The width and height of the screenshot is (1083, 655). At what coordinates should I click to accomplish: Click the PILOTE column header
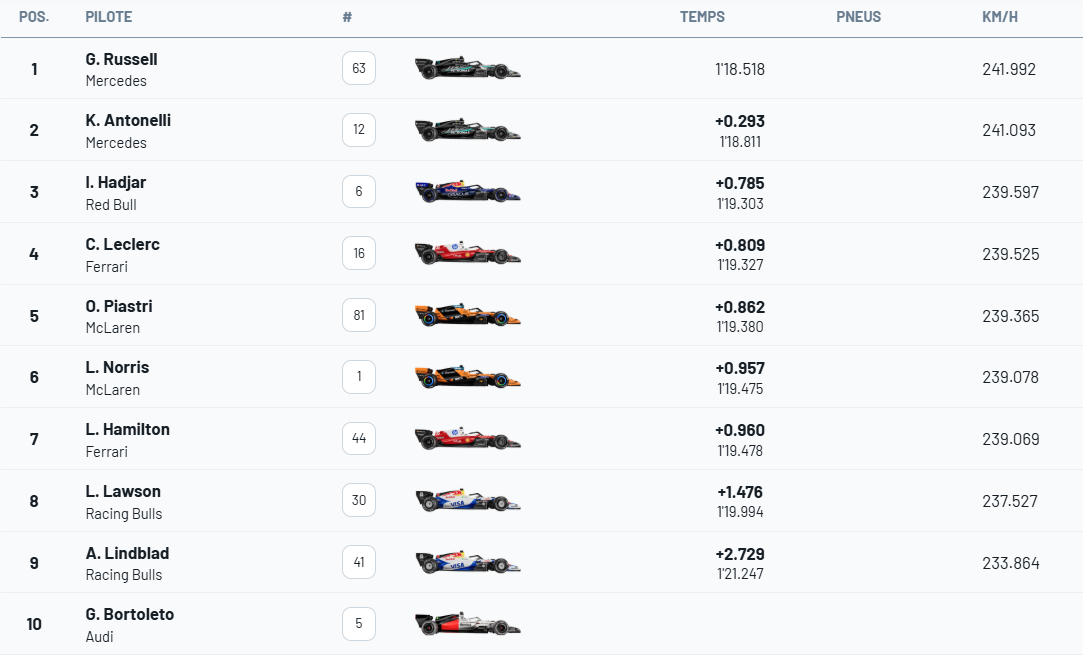109,17
